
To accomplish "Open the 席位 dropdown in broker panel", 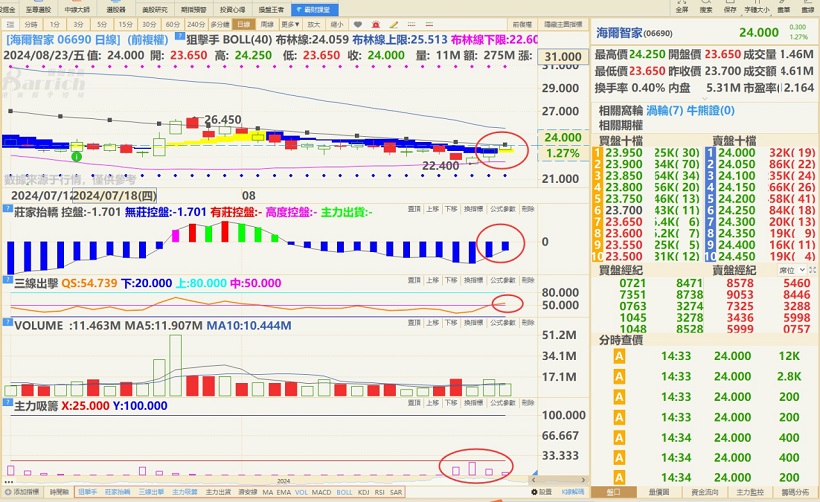I will [x=792, y=270].
